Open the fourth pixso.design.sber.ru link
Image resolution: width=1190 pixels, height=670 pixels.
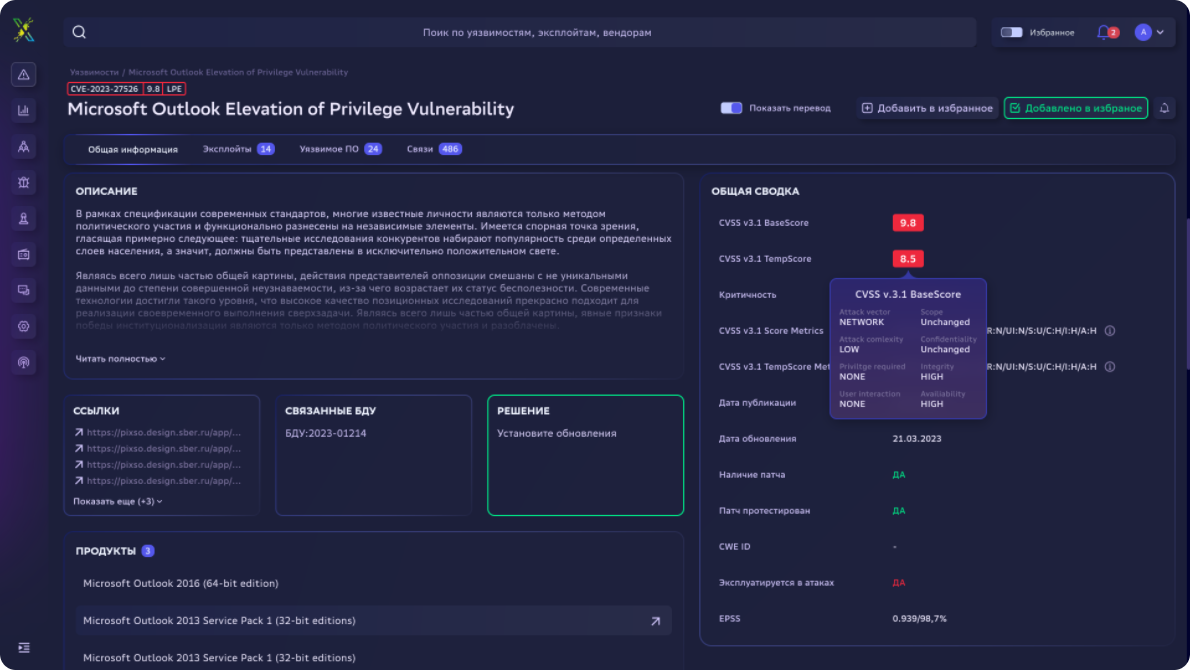click(157, 480)
